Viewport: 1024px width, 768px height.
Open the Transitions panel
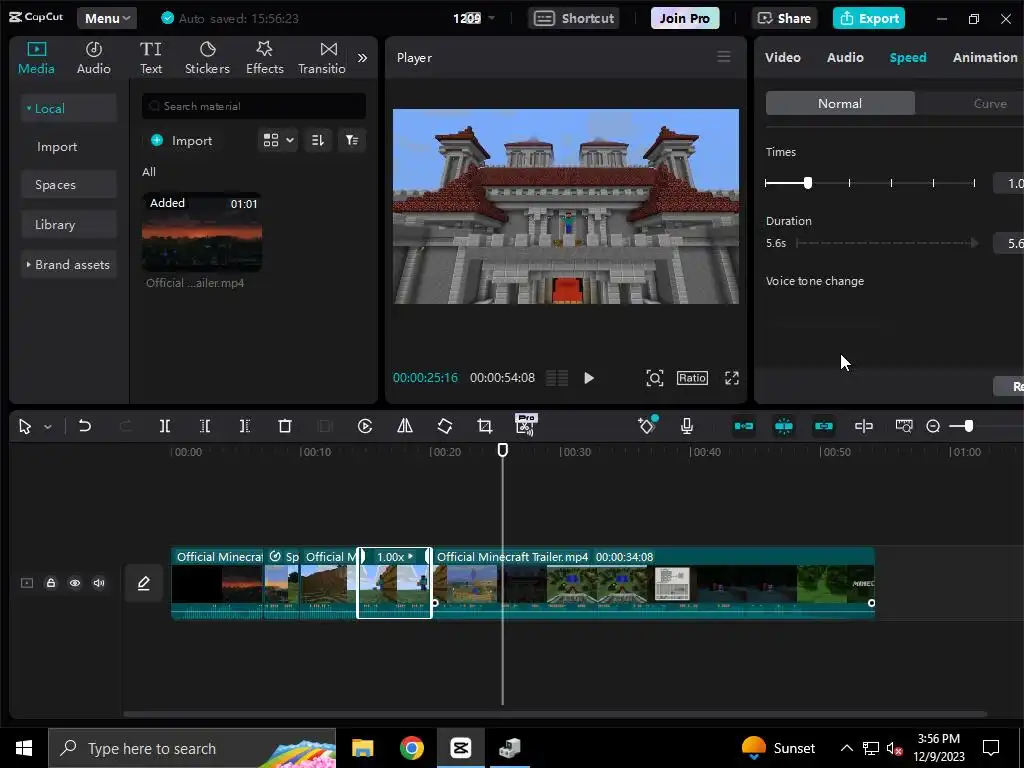click(x=322, y=58)
